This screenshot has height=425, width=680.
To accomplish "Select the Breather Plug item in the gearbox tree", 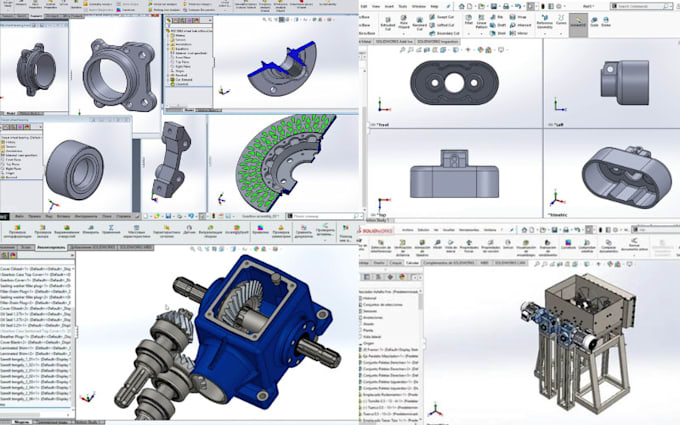I will coord(36,337).
